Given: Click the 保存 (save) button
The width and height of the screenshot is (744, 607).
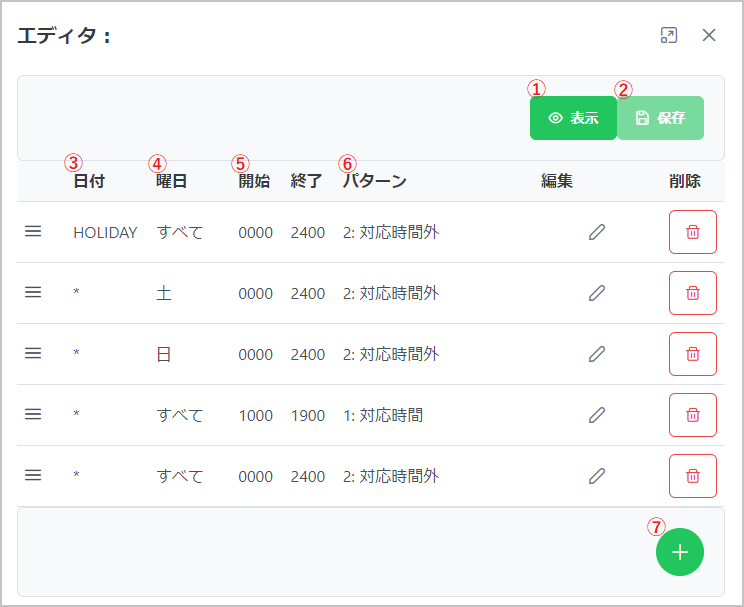Looking at the screenshot, I should click(660, 118).
